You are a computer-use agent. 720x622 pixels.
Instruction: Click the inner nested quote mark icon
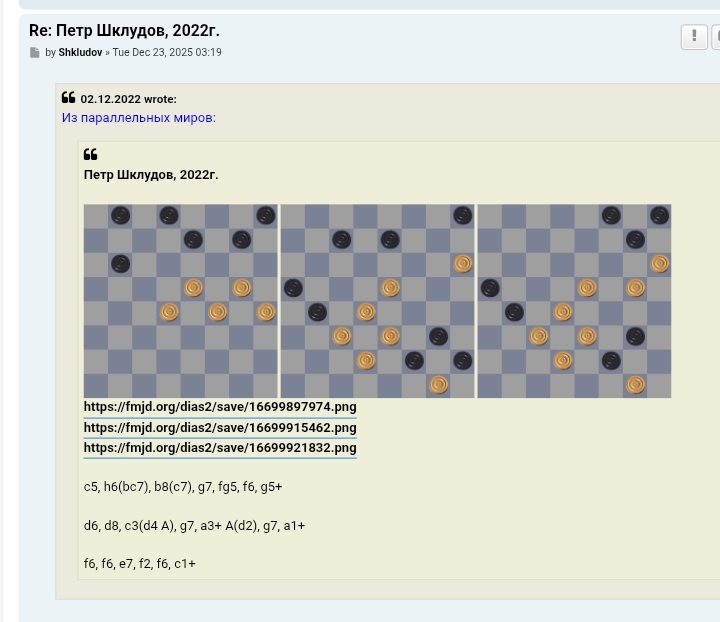90,154
